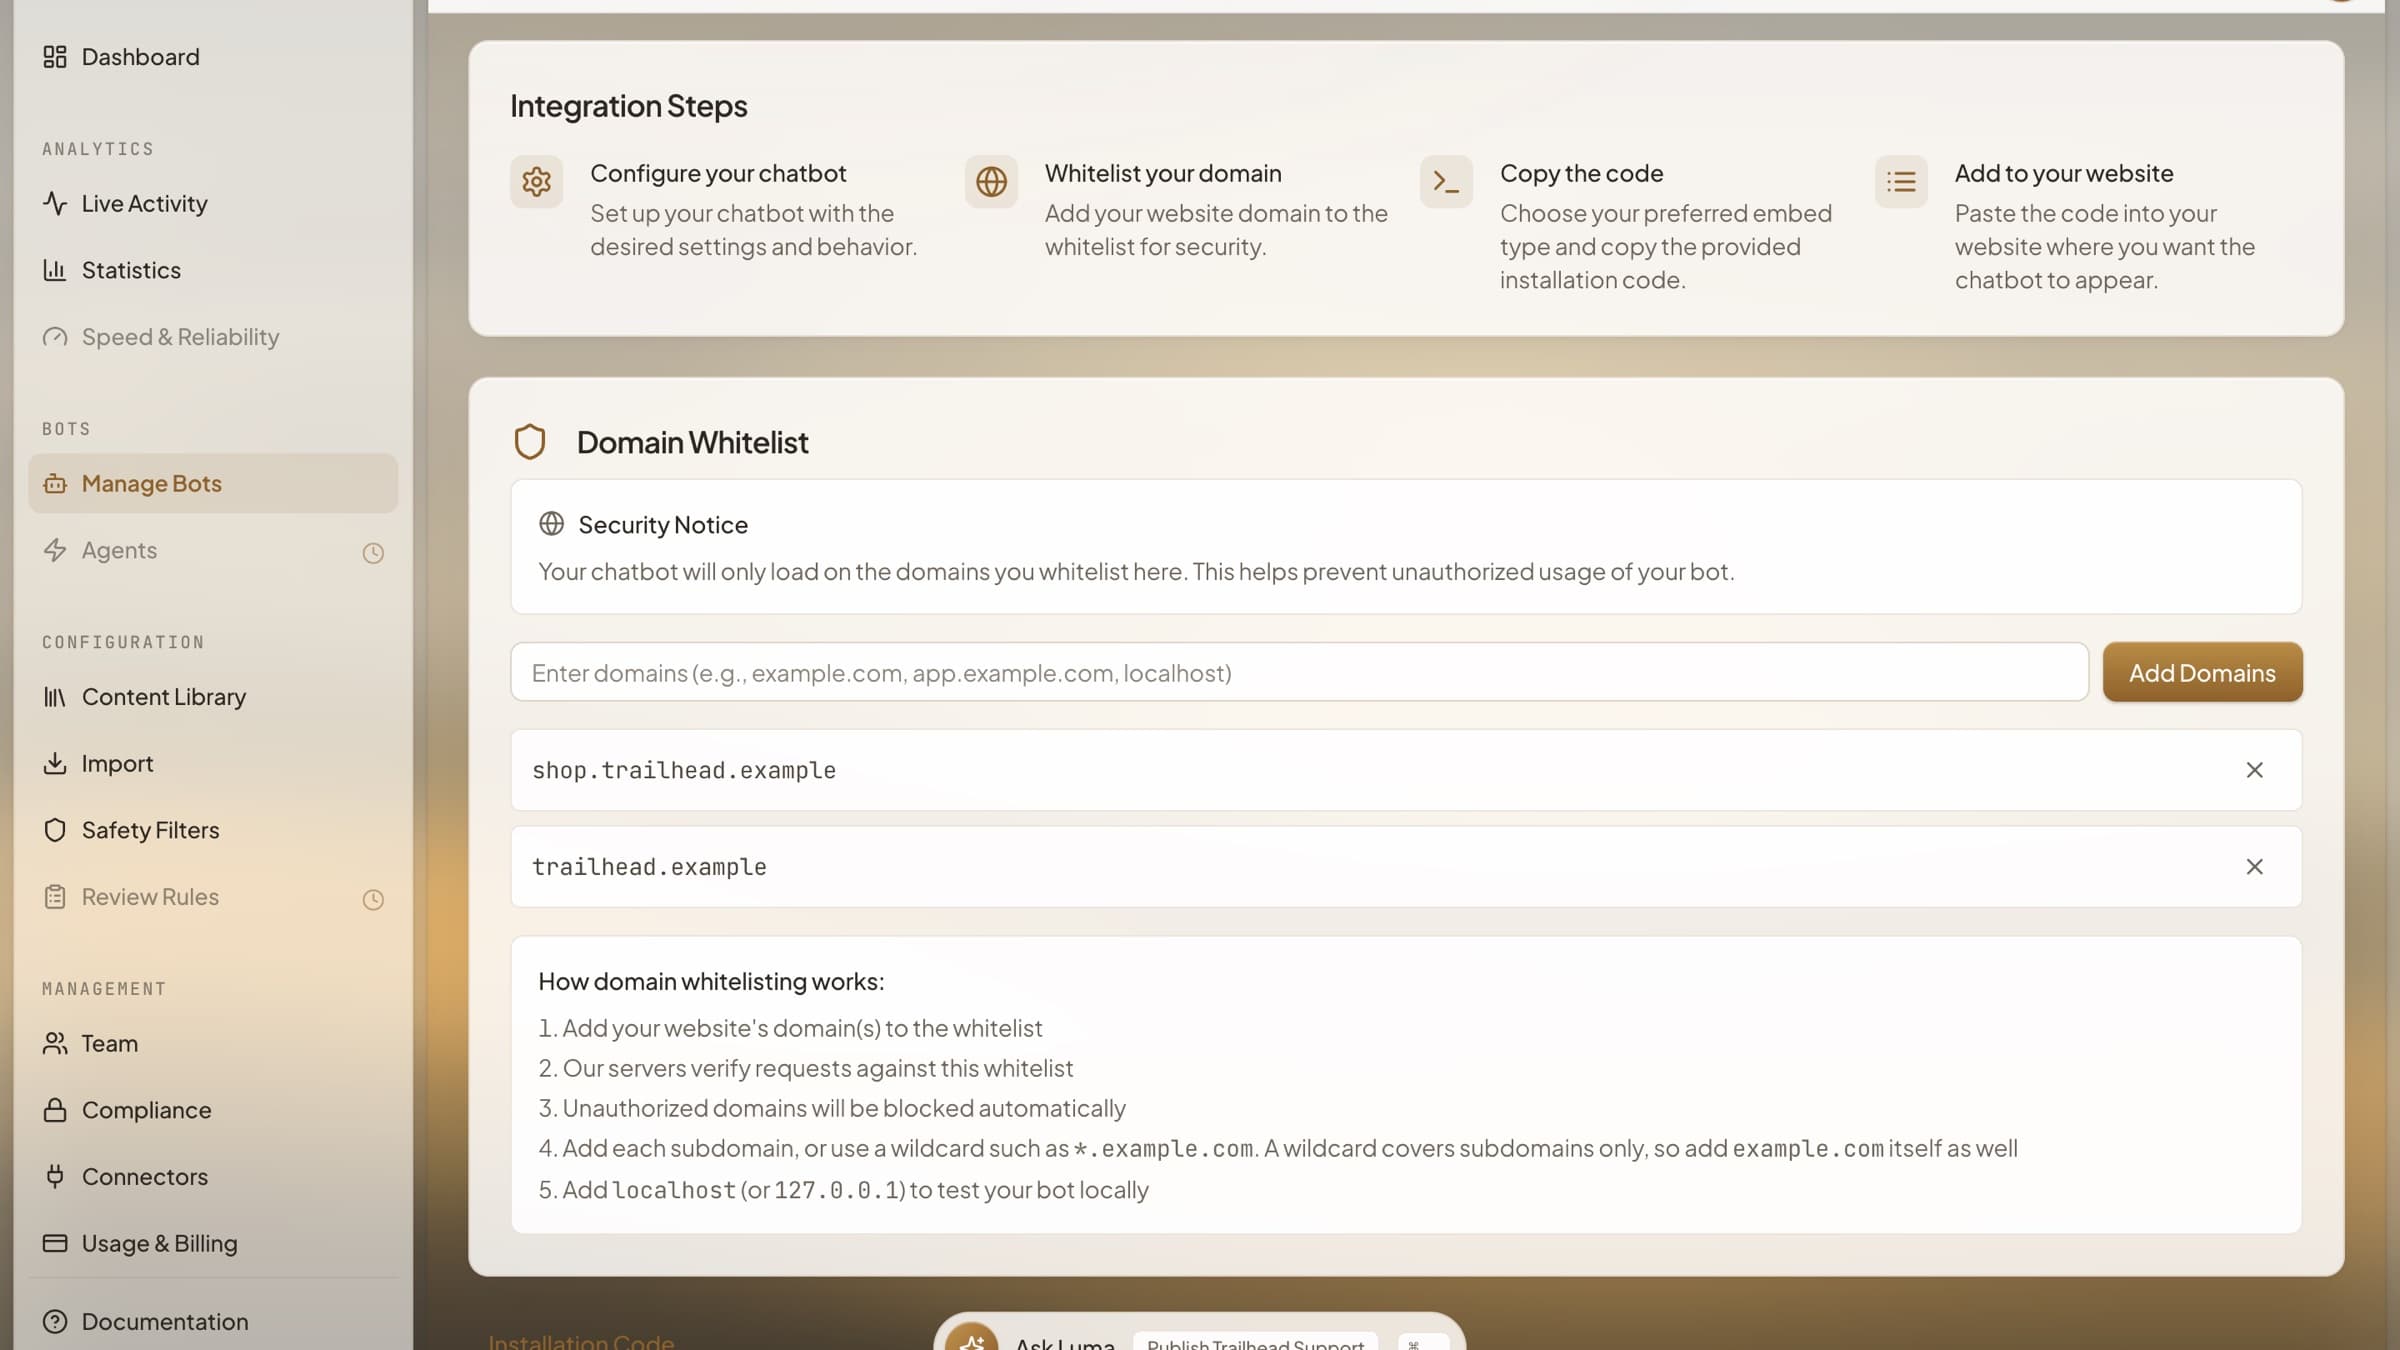
Task: Go to Safety Filters
Action: pyautogui.click(x=213, y=831)
